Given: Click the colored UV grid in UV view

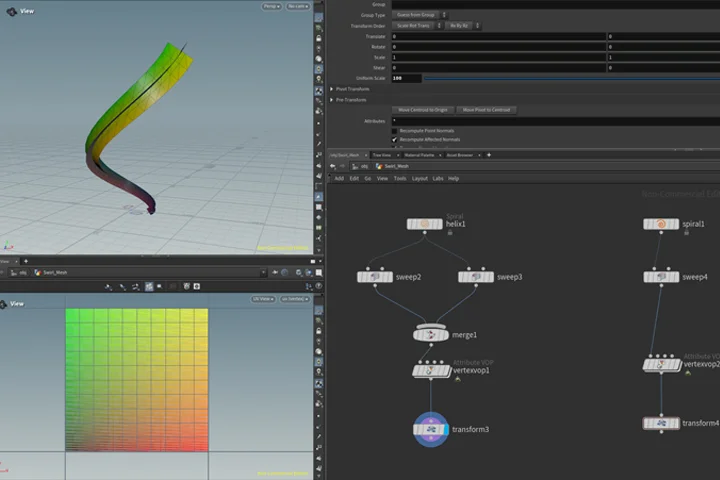Looking at the screenshot, I should (137, 380).
